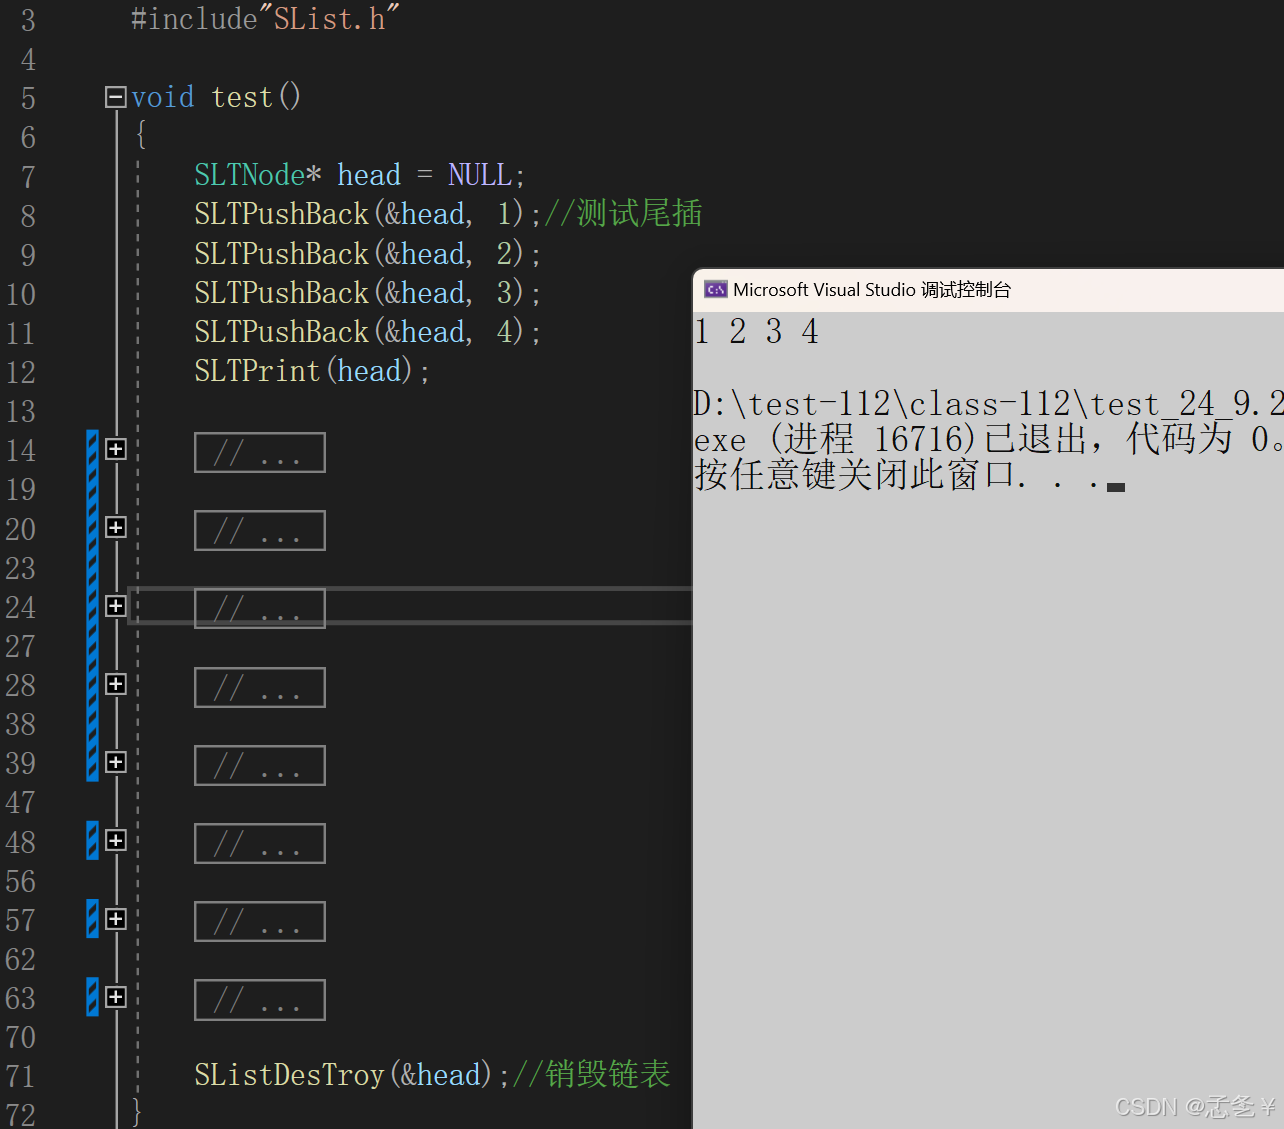1284x1129 pixels.
Task: Click the opening brace on line 6
Action: point(141,134)
